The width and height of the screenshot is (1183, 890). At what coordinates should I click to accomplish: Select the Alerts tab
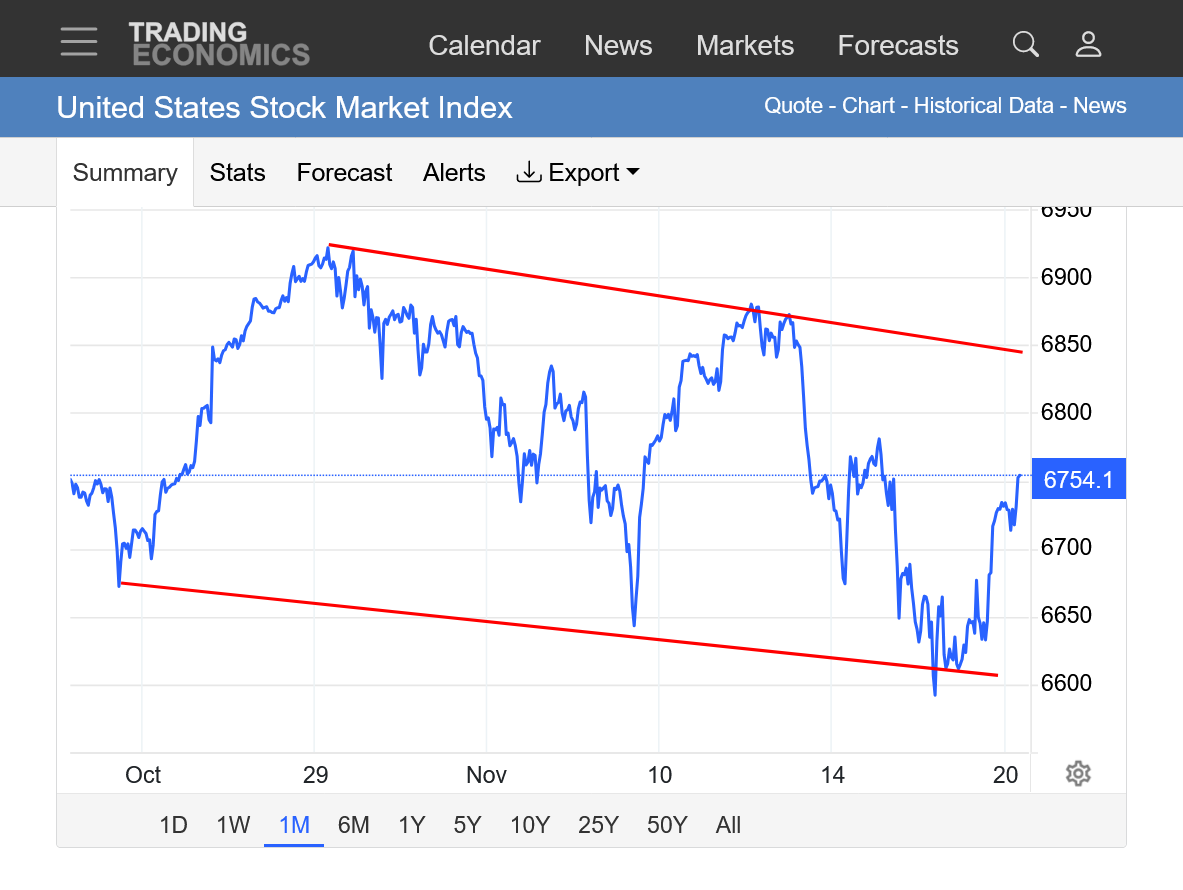tap(454, 173)
